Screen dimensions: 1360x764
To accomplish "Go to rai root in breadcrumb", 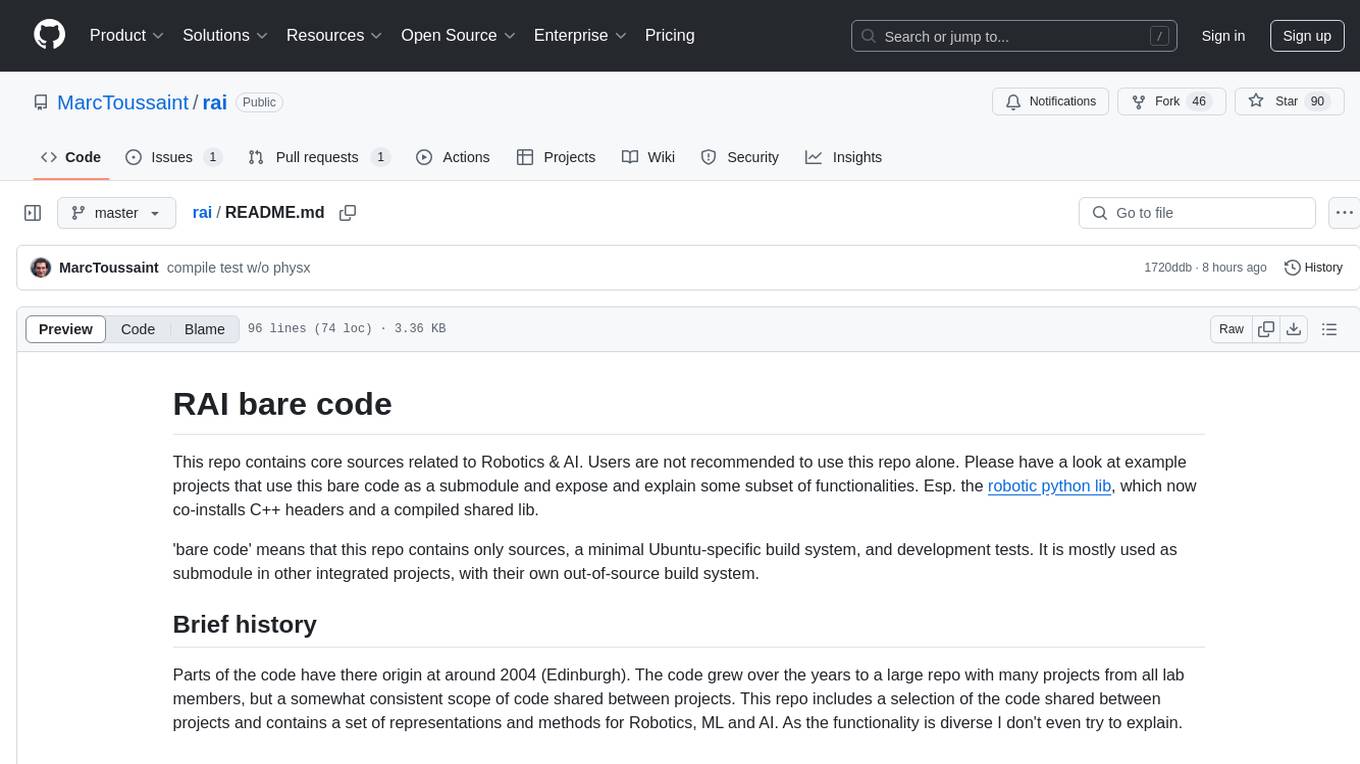I will pyautogui.click(x=202, y=212).
